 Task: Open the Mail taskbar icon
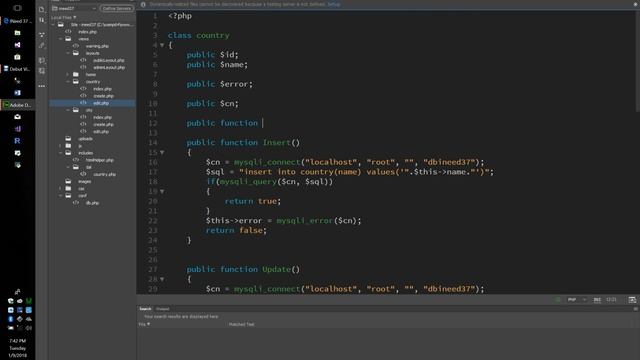[x=17, y=117]
